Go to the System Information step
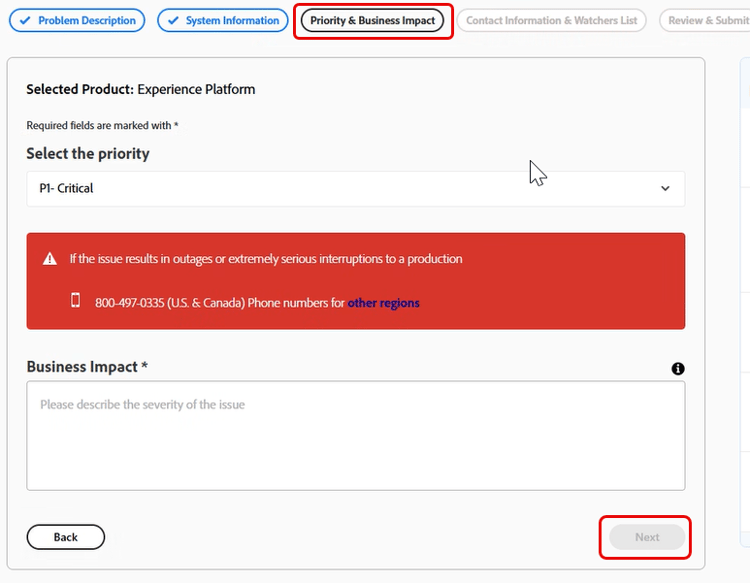The image size is (750, 583). (x=223, y=21)
